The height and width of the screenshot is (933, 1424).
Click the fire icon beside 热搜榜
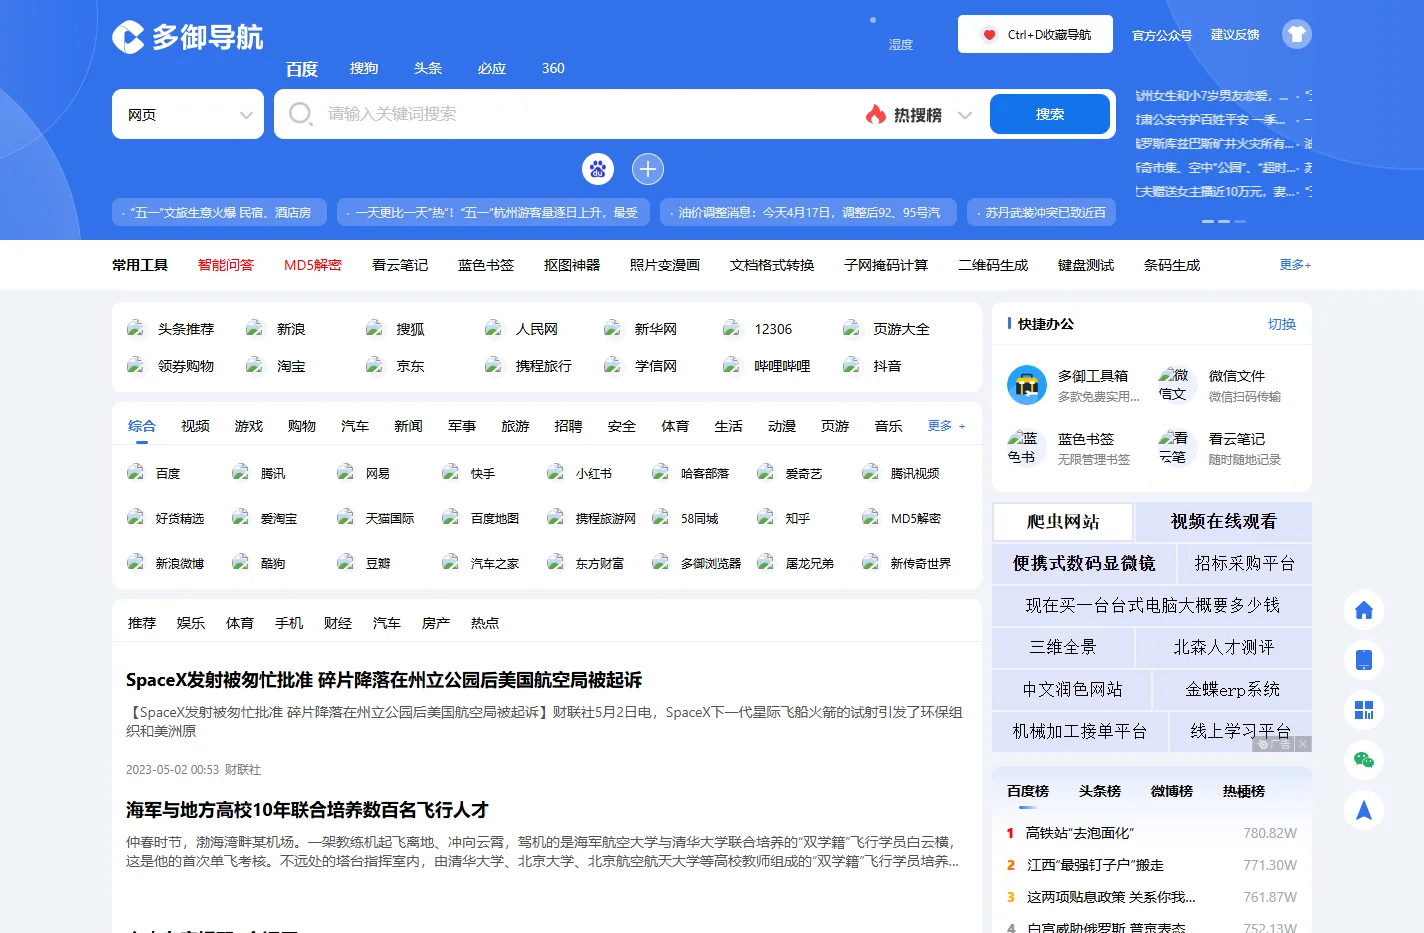tap(876, 114)
